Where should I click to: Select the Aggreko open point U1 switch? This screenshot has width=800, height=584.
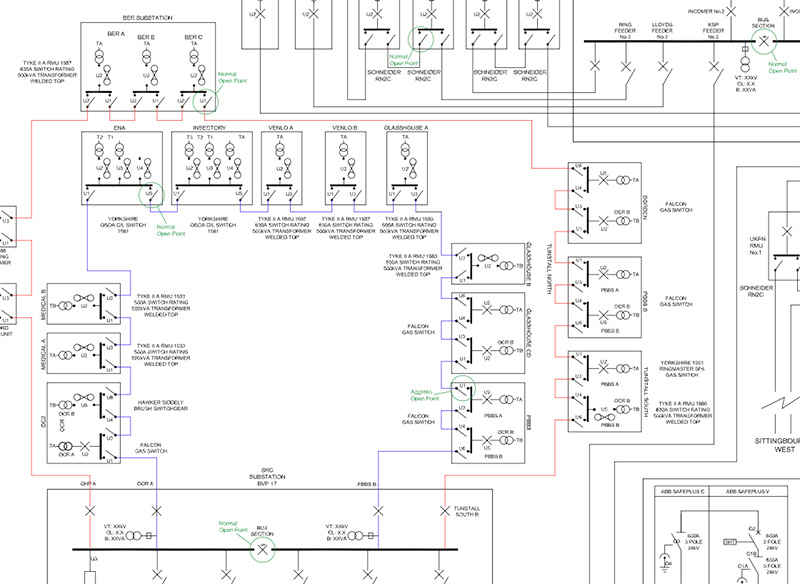pos(463,388)
